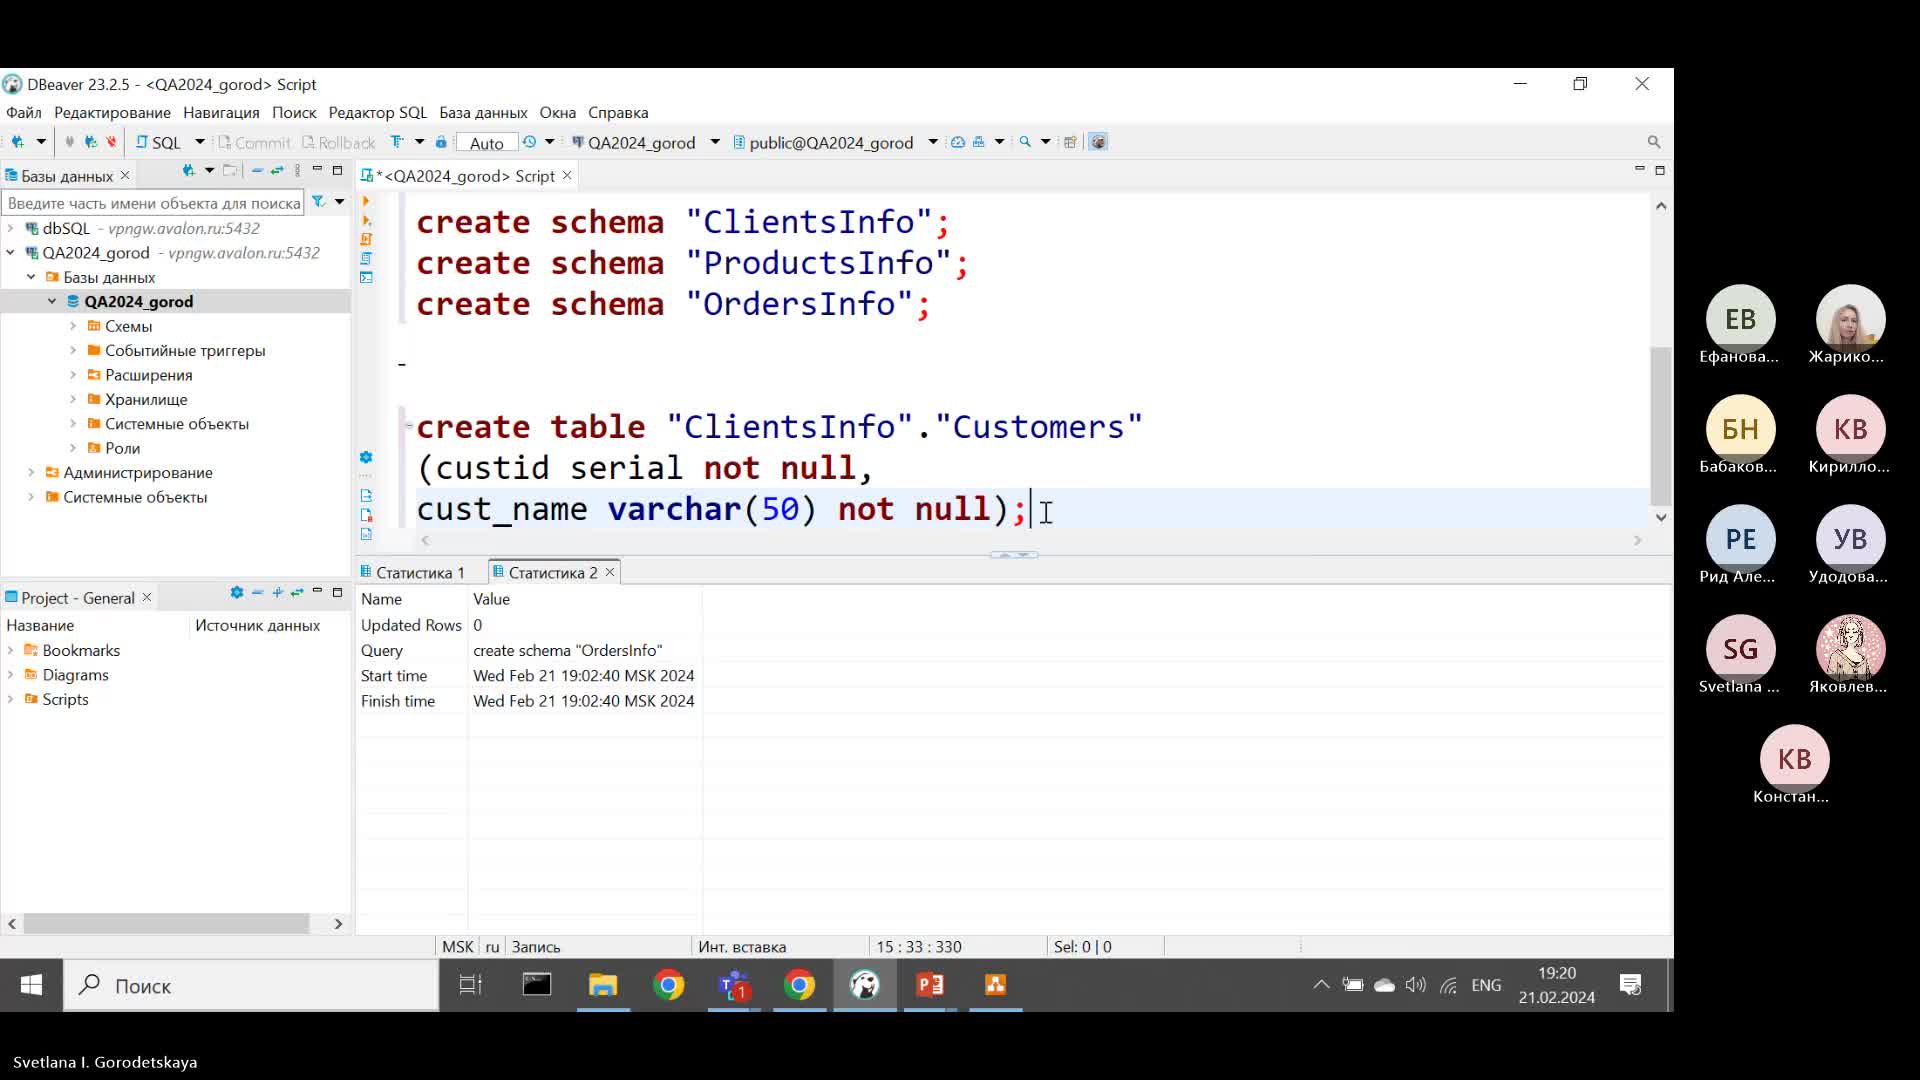
Task: Expand the Роли folder
Action: (73, 448)
